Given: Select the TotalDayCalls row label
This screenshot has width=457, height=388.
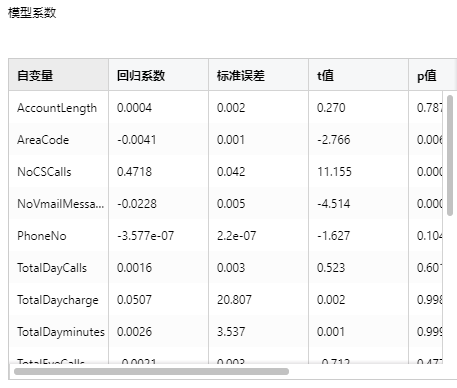Looking at the screenshot, I should (x=52, y=268).
